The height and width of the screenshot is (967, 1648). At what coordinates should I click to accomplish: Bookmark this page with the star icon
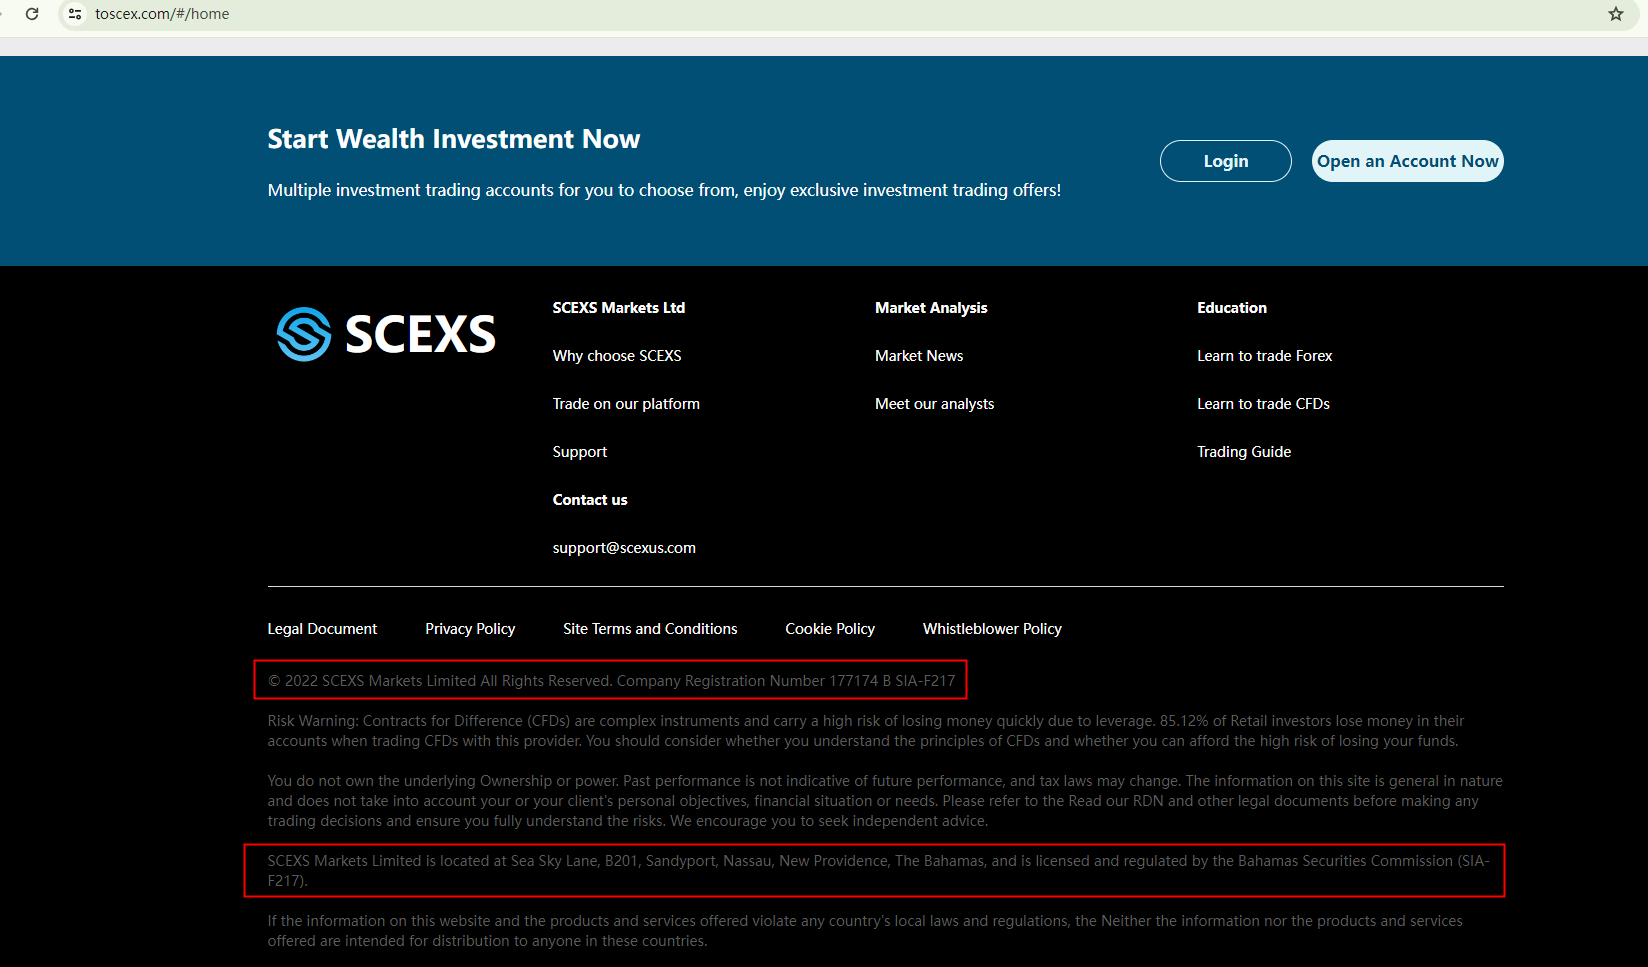pyautogui.click(x=1616, y=14)
